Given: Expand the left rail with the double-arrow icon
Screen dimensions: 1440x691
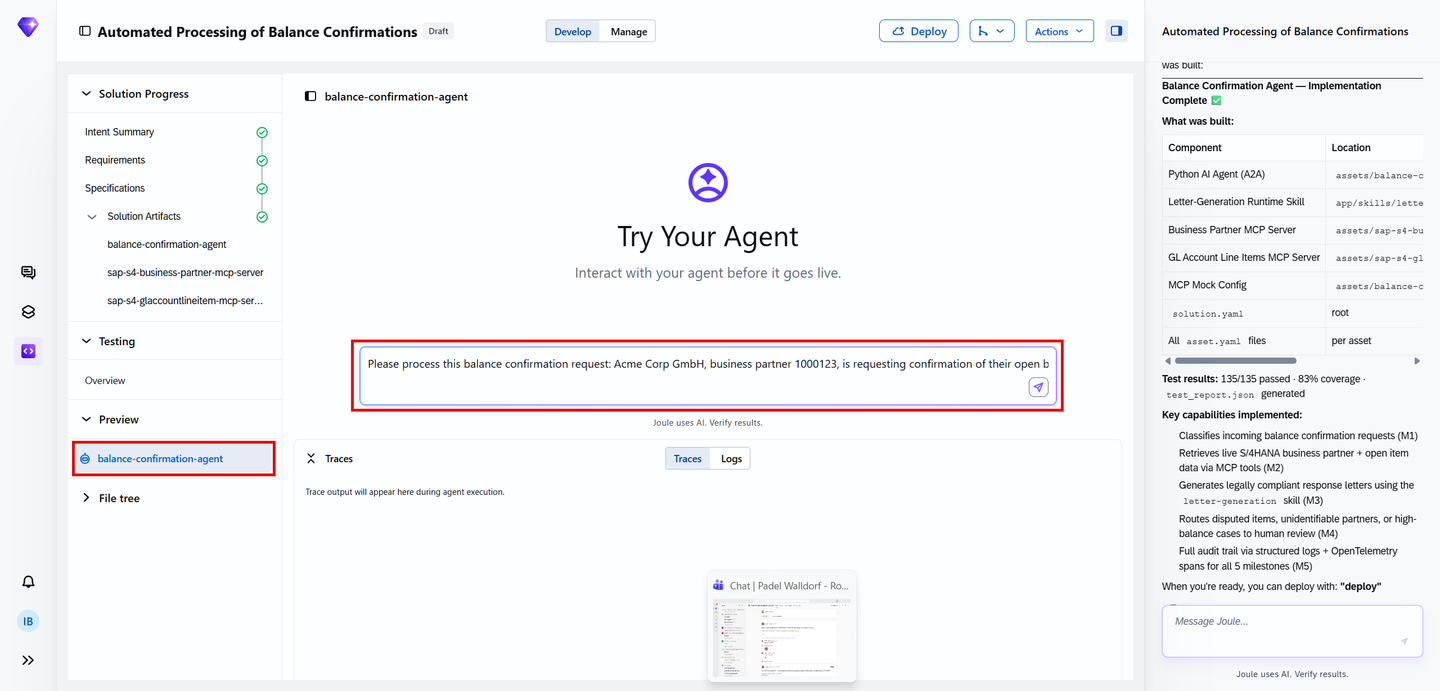Looking at the screenshot, I should pyautogui.click(x=28, y=660).
